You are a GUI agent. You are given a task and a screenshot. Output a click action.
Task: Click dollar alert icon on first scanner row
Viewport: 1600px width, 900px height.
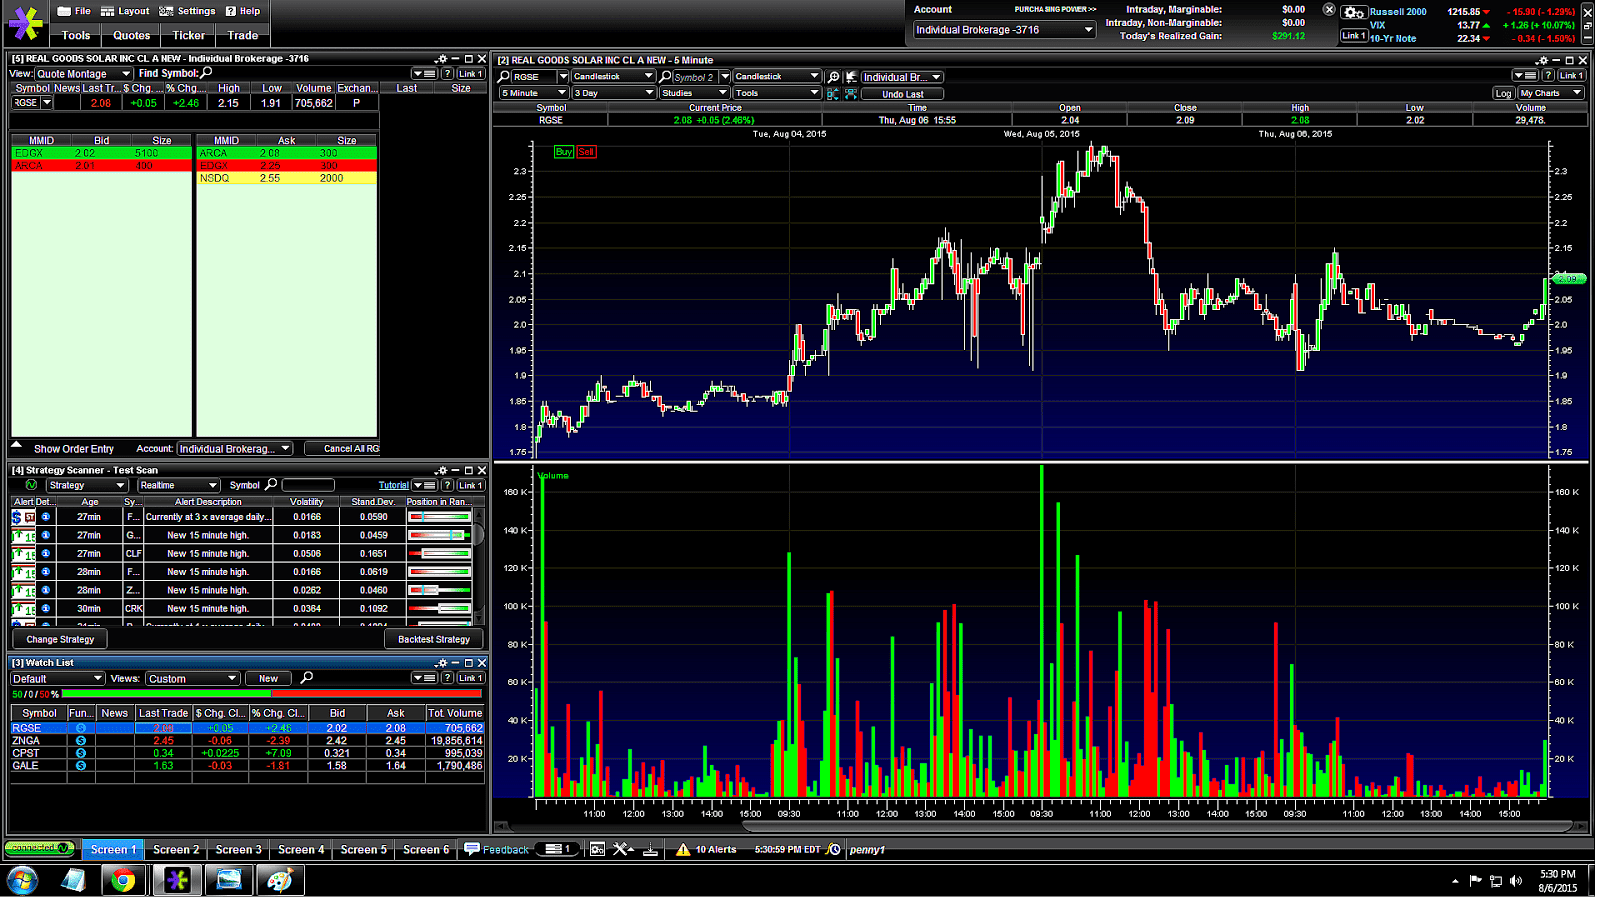(17, 517)
